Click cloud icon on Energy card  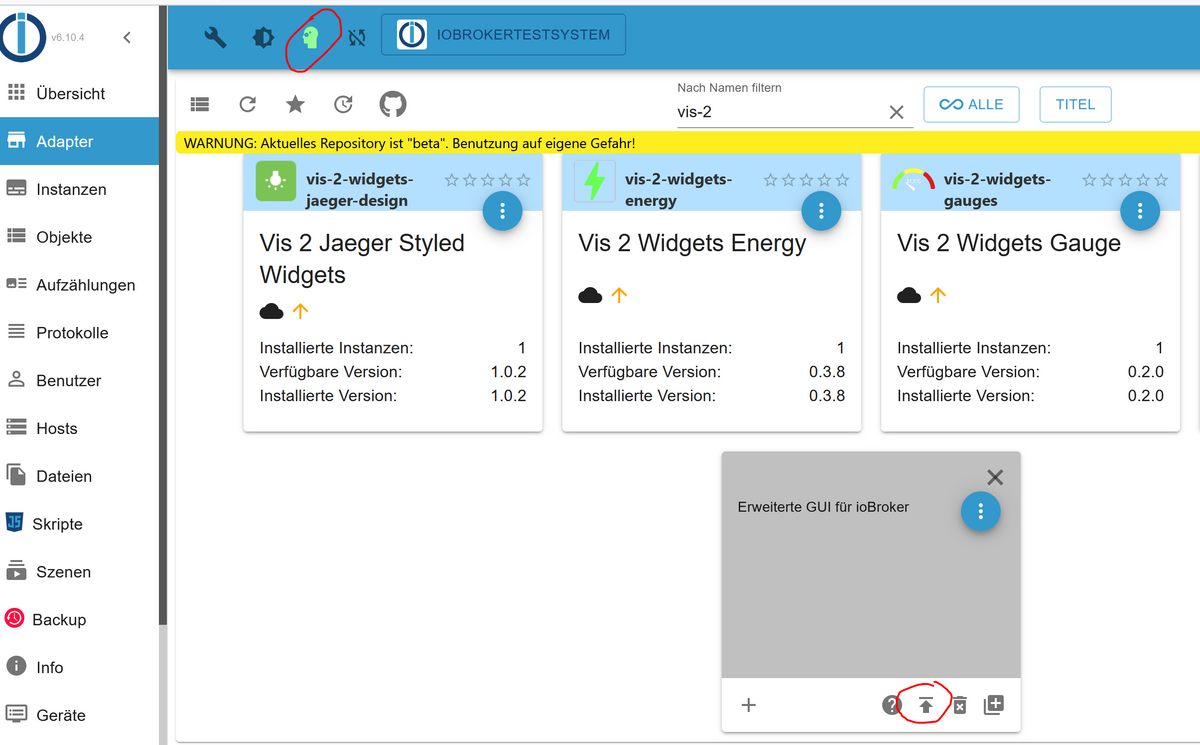(x=591, y=295)
